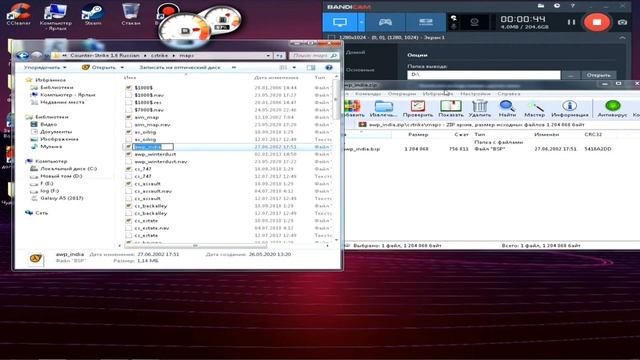Click WinRAR Удалить (Delete) toolbar icon

pos(480,109)
